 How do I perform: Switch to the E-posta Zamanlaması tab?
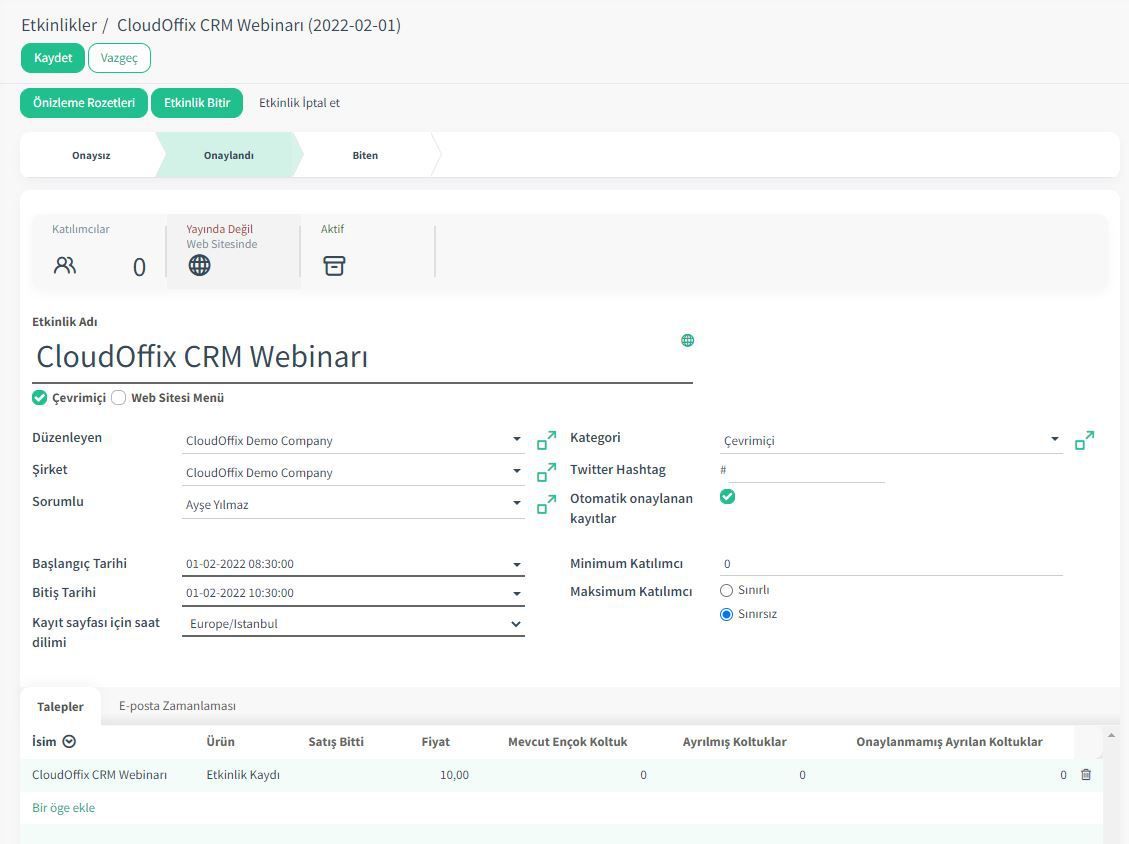pyautogui.click(x=177, y=706)
